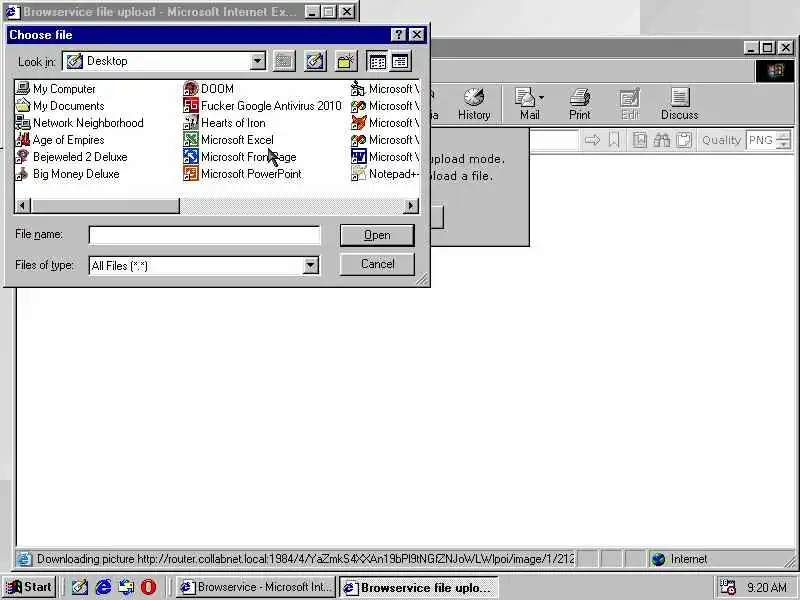Click the quick launch icon left of Opera
The width and height of the screenshot is (800, 600).
tap(126, 587)
